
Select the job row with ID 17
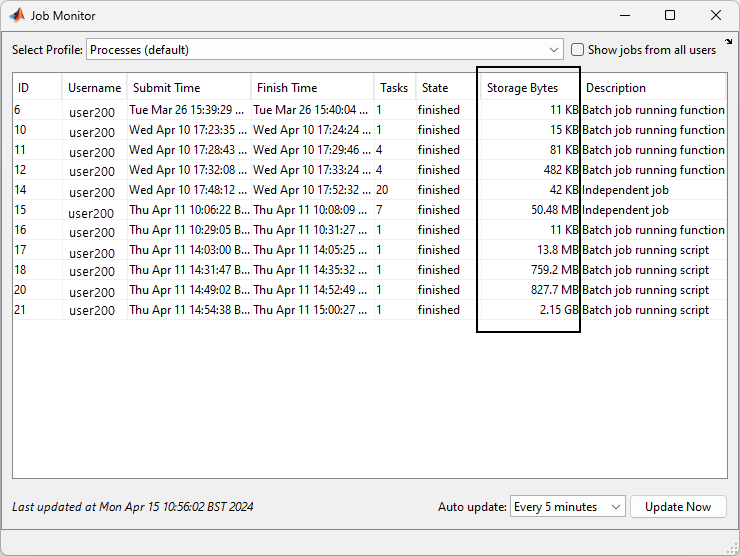370,250
